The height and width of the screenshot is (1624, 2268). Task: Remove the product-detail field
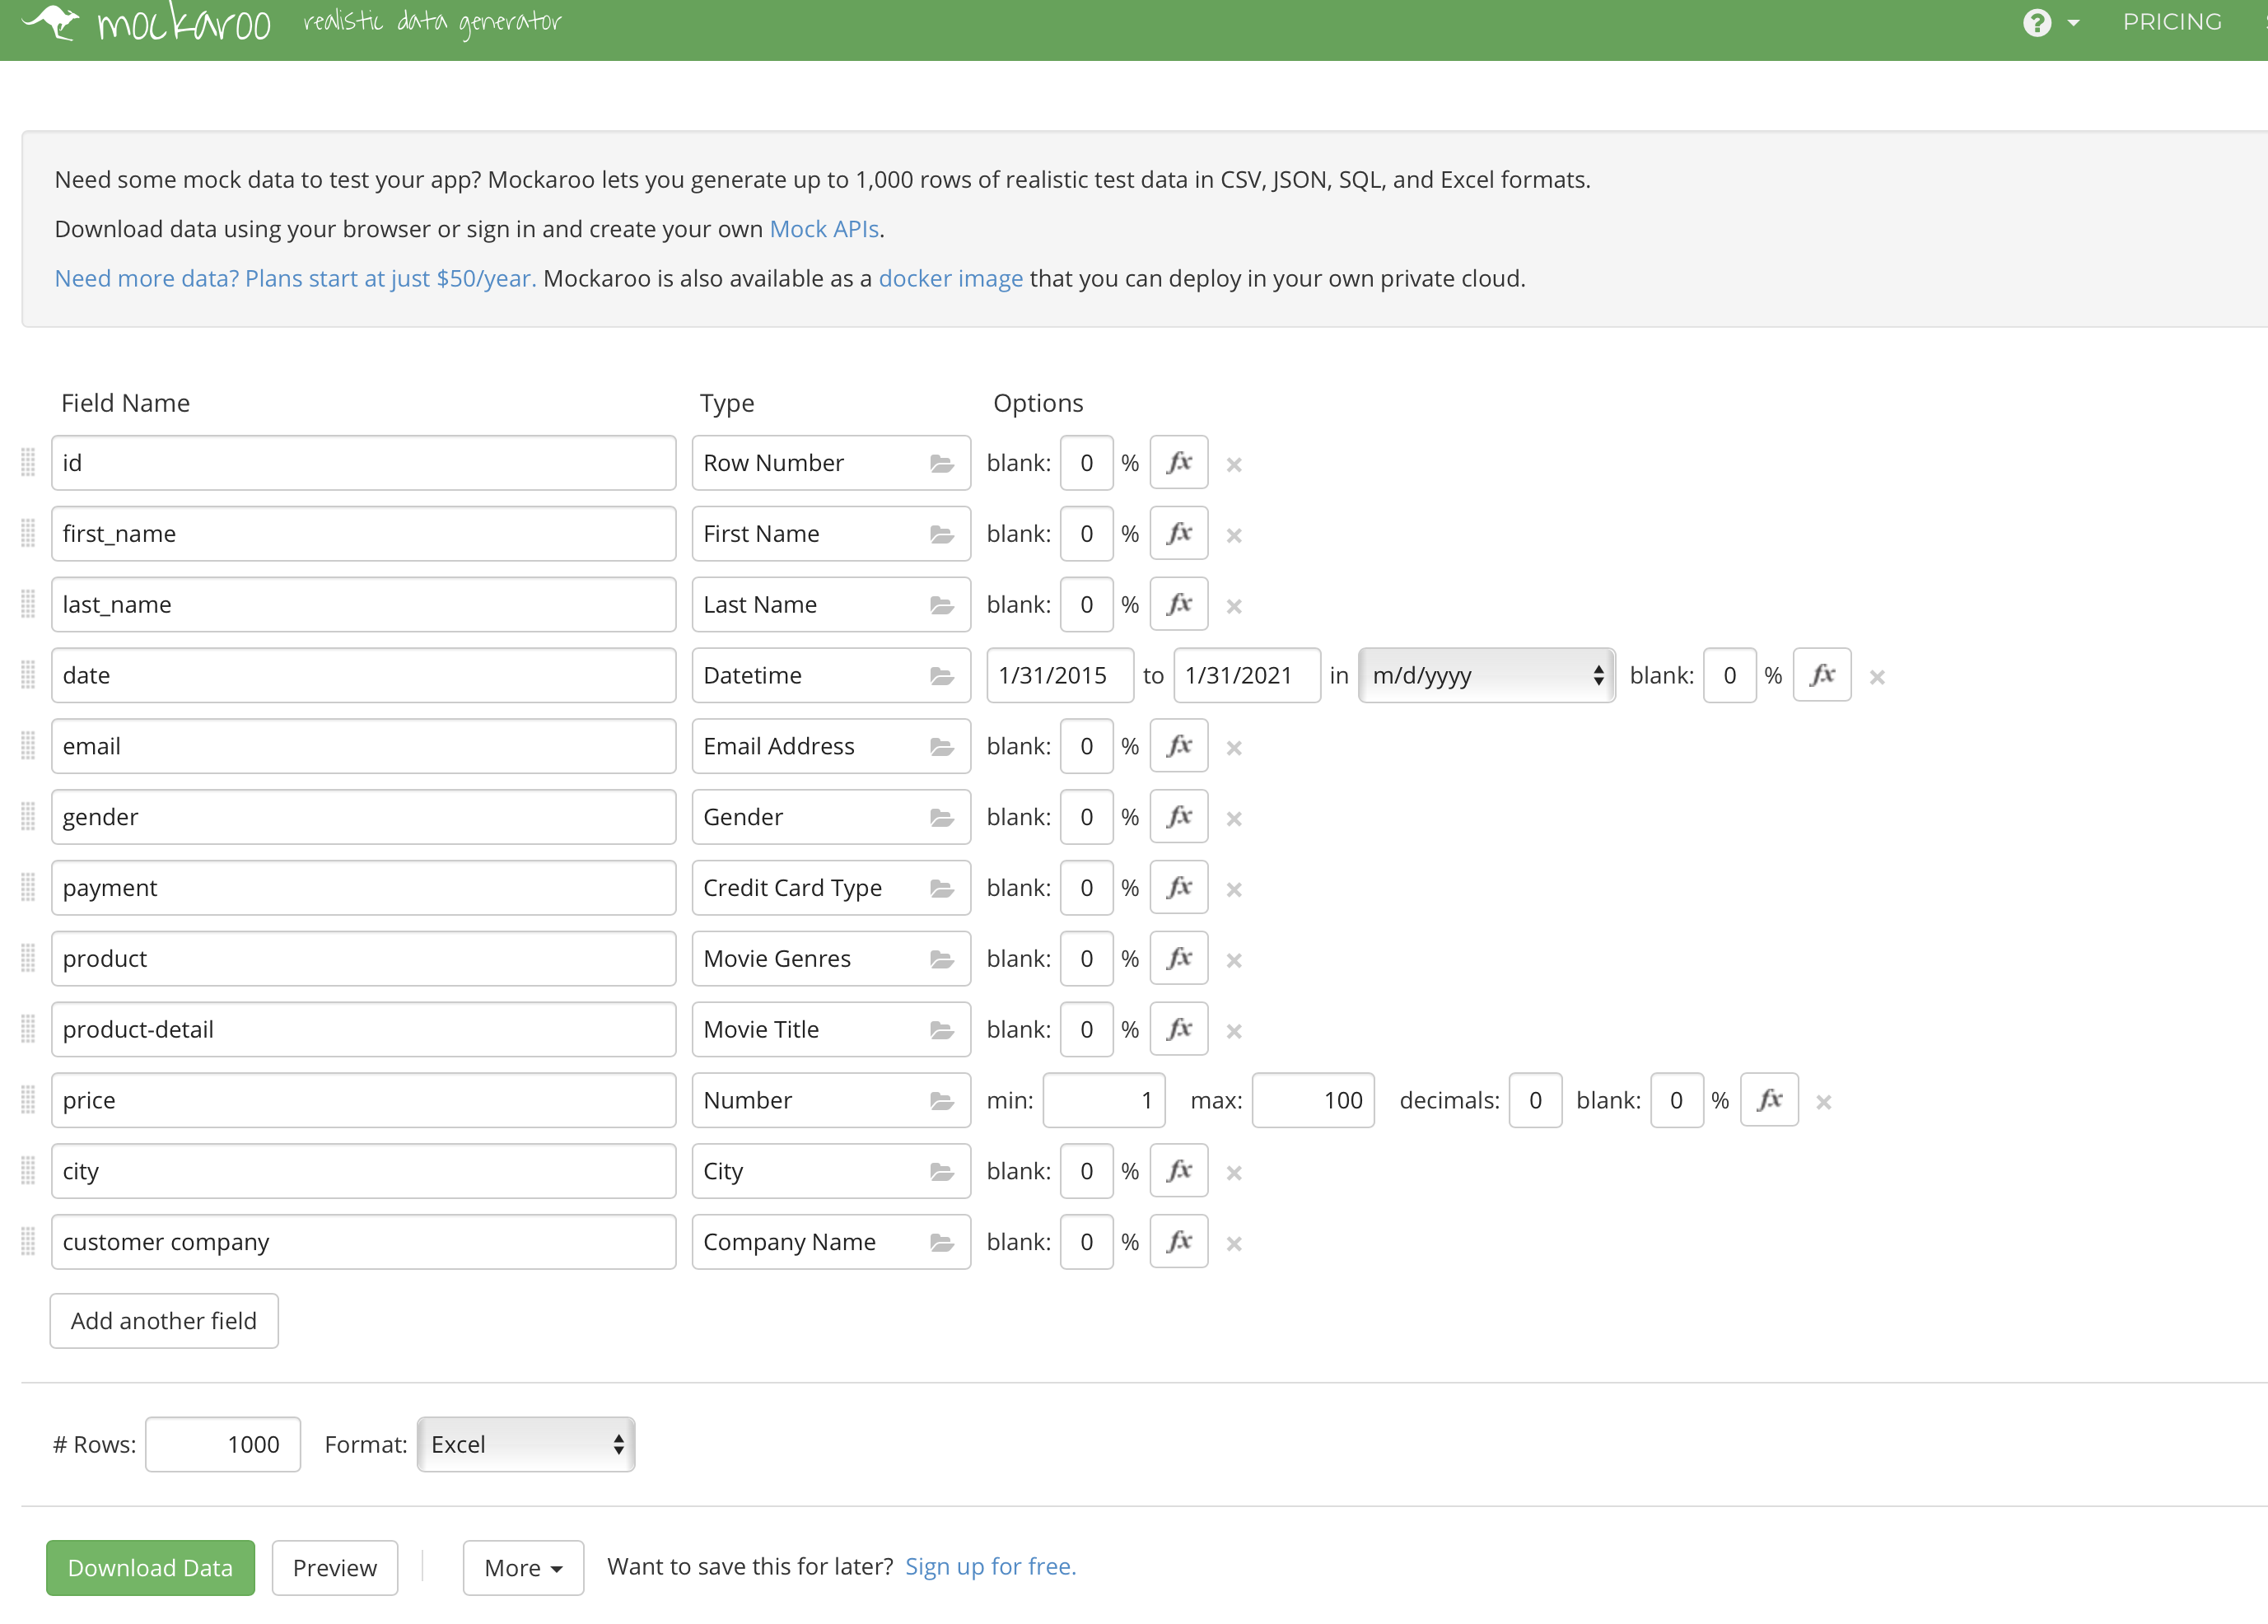pos(1234,1032)
